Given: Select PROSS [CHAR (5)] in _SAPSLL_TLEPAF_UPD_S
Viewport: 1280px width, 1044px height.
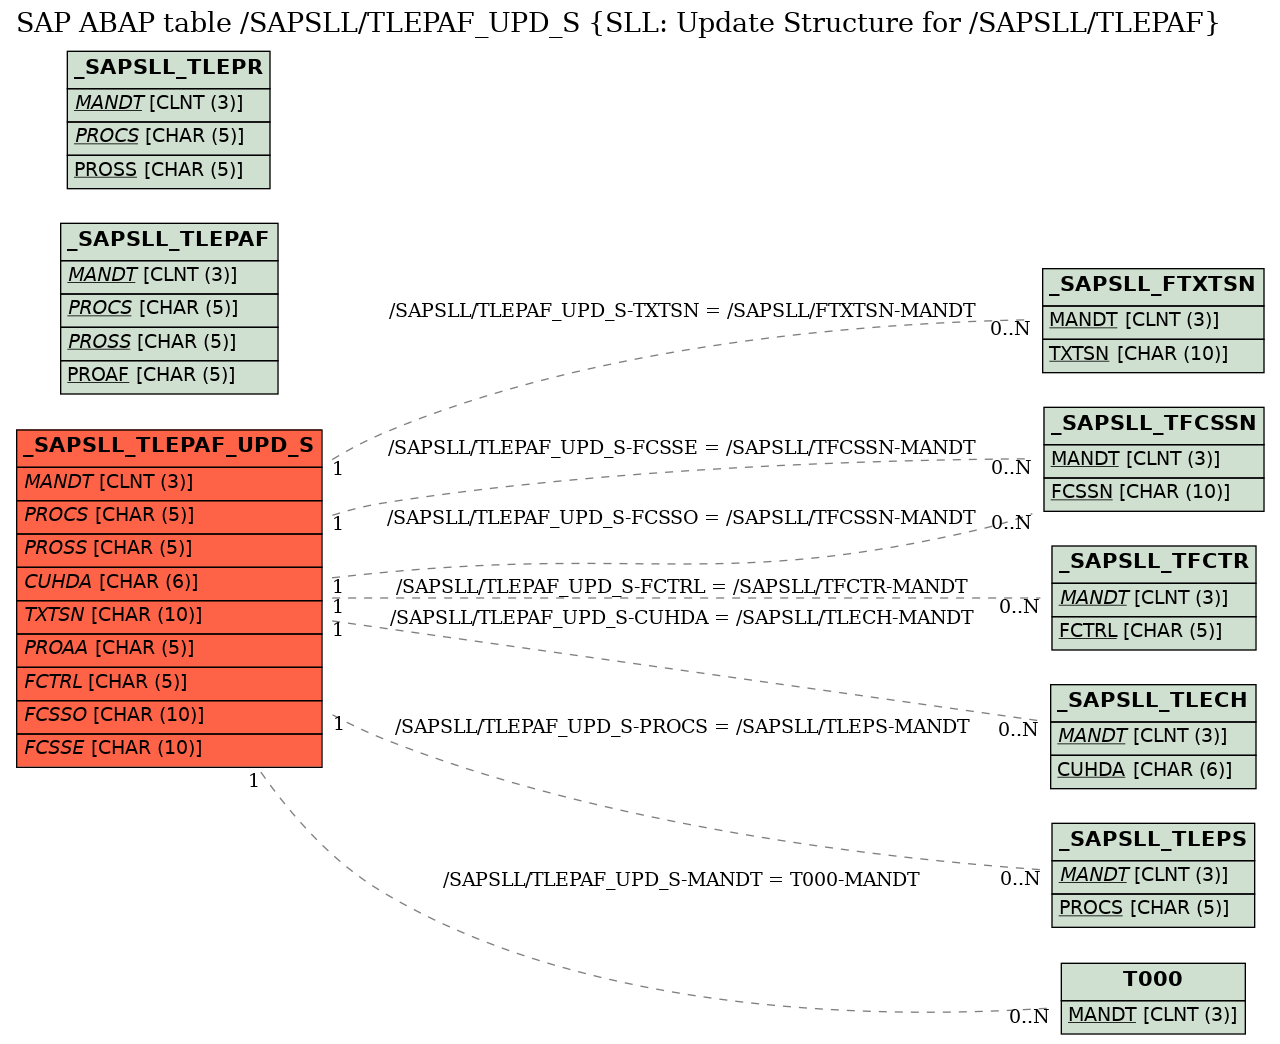Looking at the screenshot, I should tap(169, 549).
